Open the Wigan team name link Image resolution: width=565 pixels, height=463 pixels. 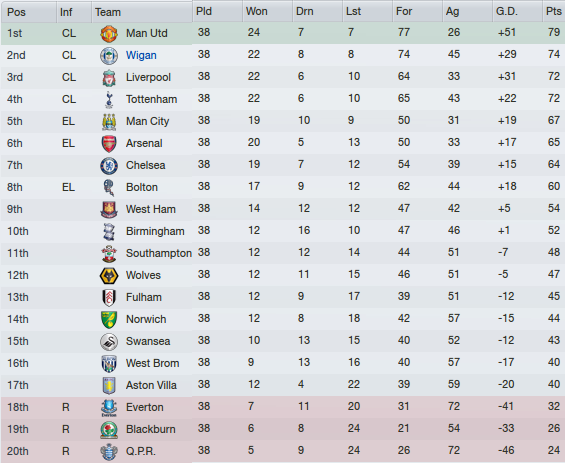(141, 55)
